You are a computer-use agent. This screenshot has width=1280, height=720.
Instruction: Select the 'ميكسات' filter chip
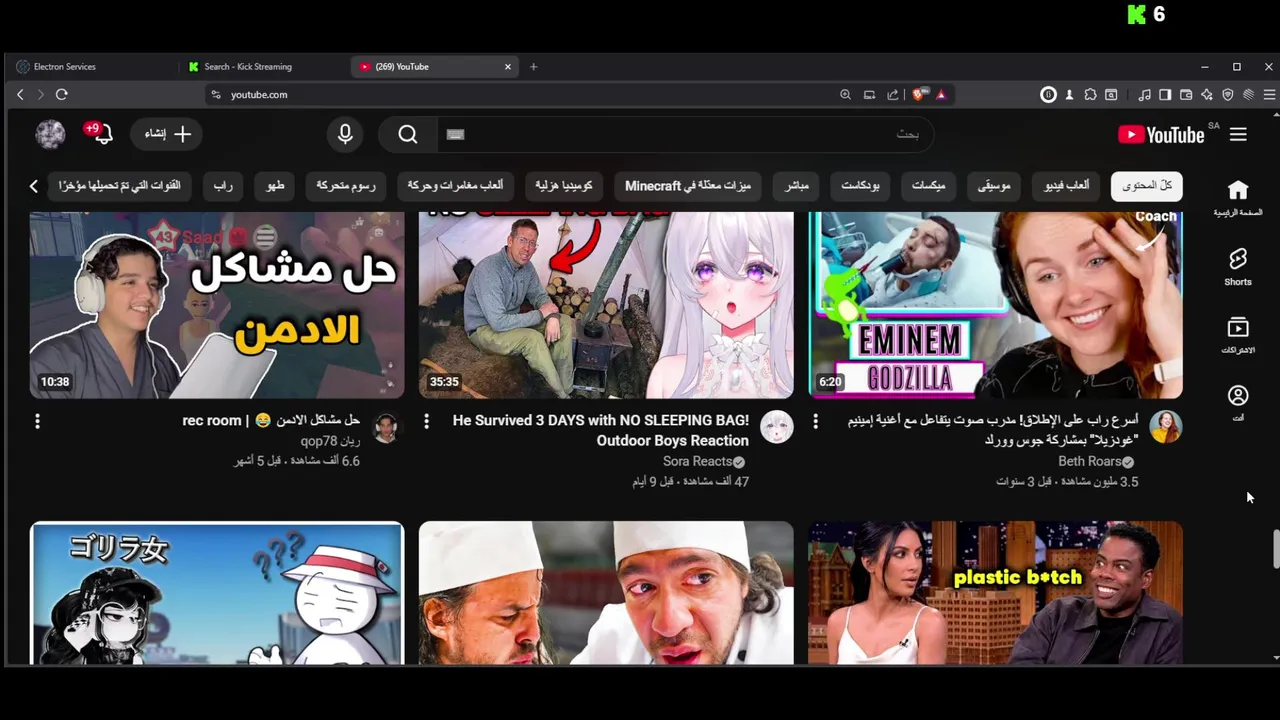[x=929, y=186]
